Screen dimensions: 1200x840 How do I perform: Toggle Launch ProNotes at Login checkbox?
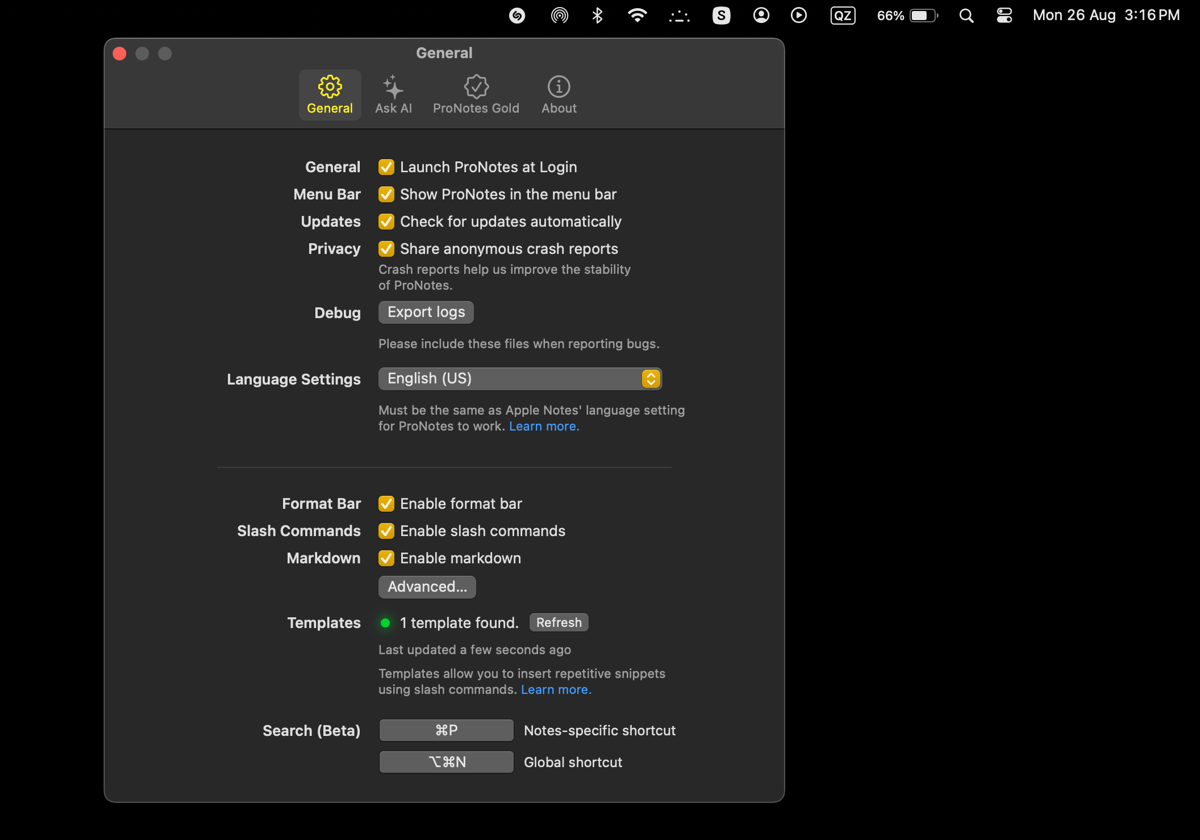coord(386,167)
